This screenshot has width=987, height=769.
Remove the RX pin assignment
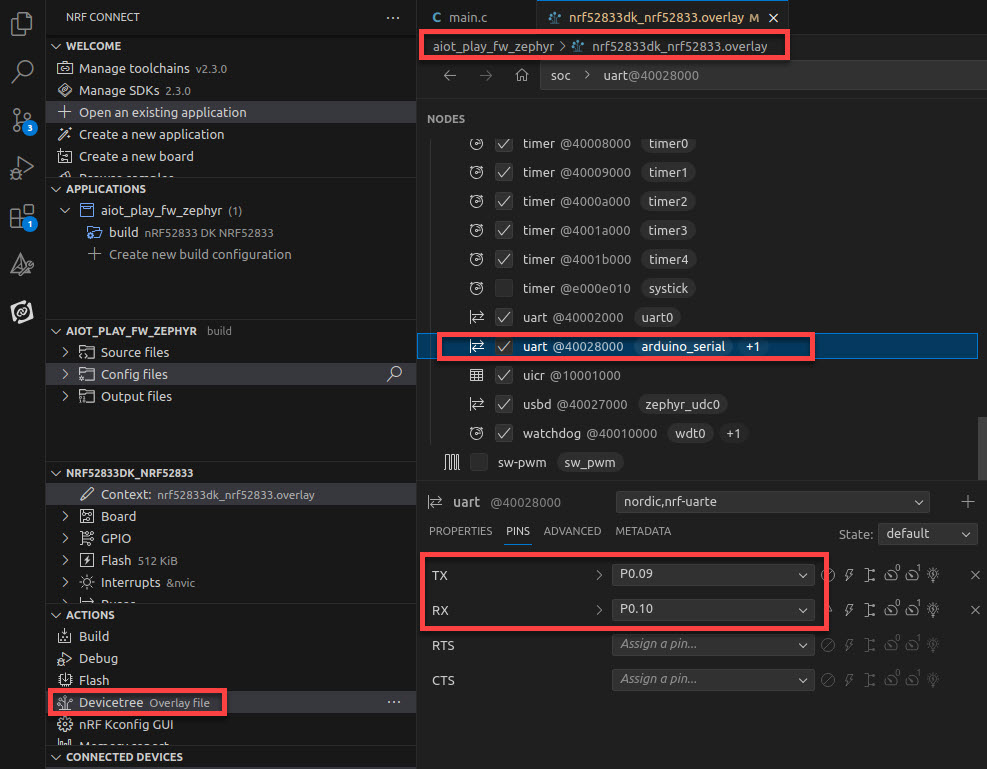tap(975, 610)
